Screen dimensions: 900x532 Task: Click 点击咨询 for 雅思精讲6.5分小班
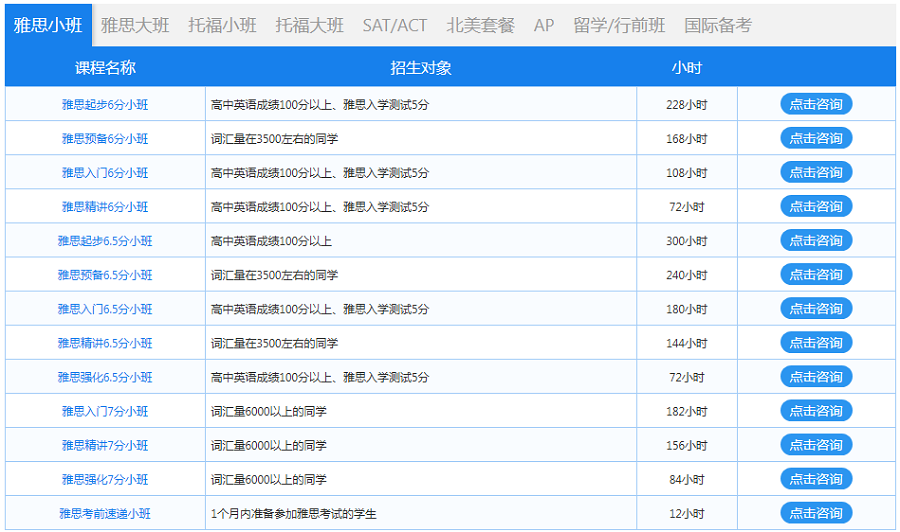816,343
